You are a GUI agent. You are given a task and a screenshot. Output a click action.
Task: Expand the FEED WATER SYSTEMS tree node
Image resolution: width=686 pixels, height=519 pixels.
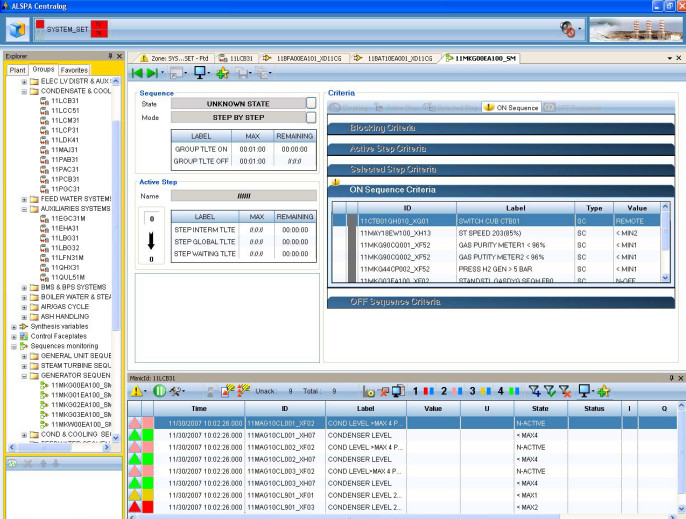(24, 198)
